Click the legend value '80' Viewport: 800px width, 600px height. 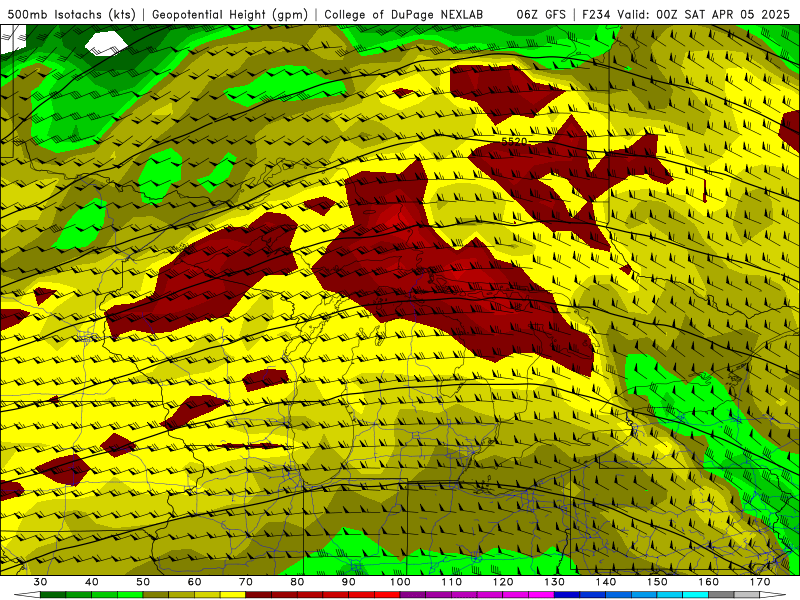(297, 582)
